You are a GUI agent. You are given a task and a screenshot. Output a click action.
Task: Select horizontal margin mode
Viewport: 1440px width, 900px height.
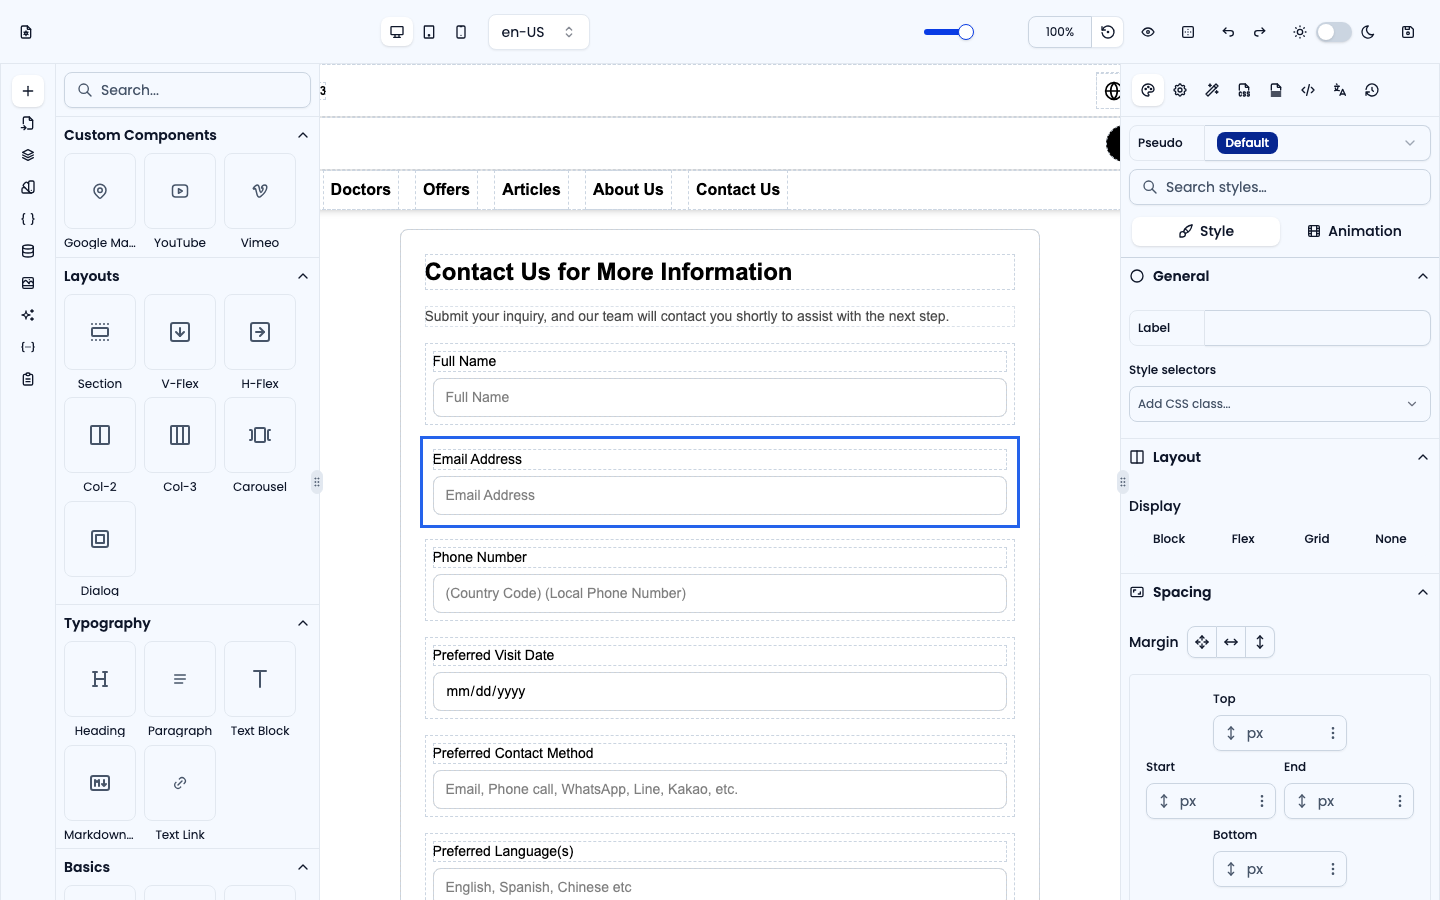point(1231,642)
